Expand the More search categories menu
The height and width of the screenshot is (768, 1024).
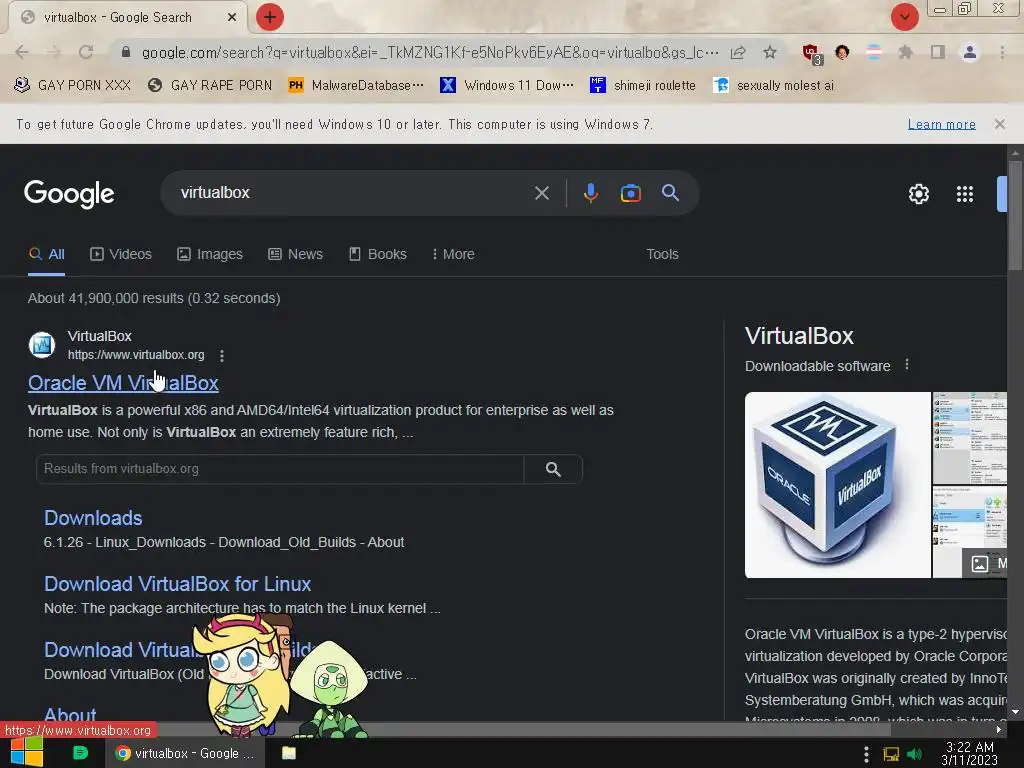point(453,254)
